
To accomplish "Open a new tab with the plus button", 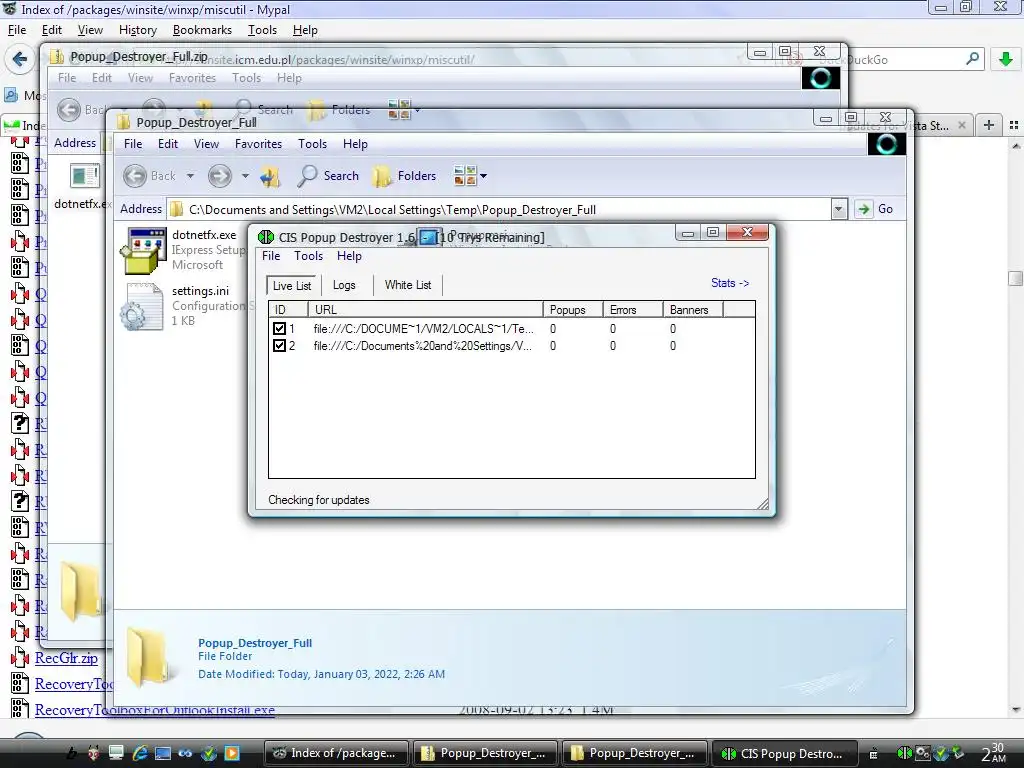I will click(x=989, y=125).
